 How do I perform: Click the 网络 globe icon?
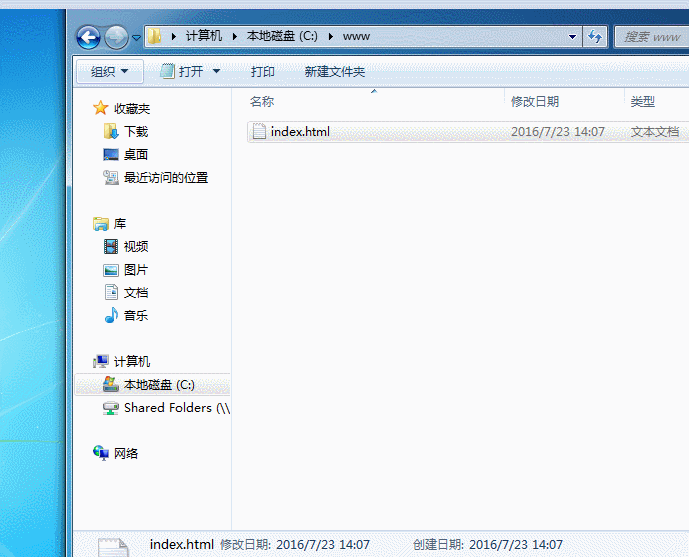(101, 452)
